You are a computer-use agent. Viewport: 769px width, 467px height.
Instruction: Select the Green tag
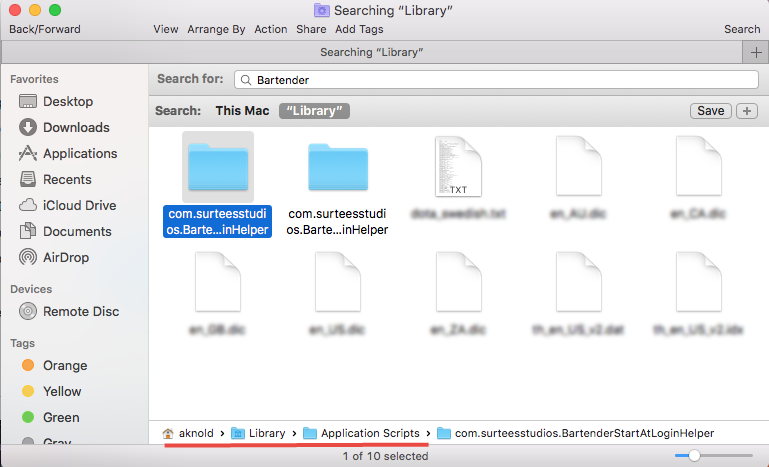(51, 417)
